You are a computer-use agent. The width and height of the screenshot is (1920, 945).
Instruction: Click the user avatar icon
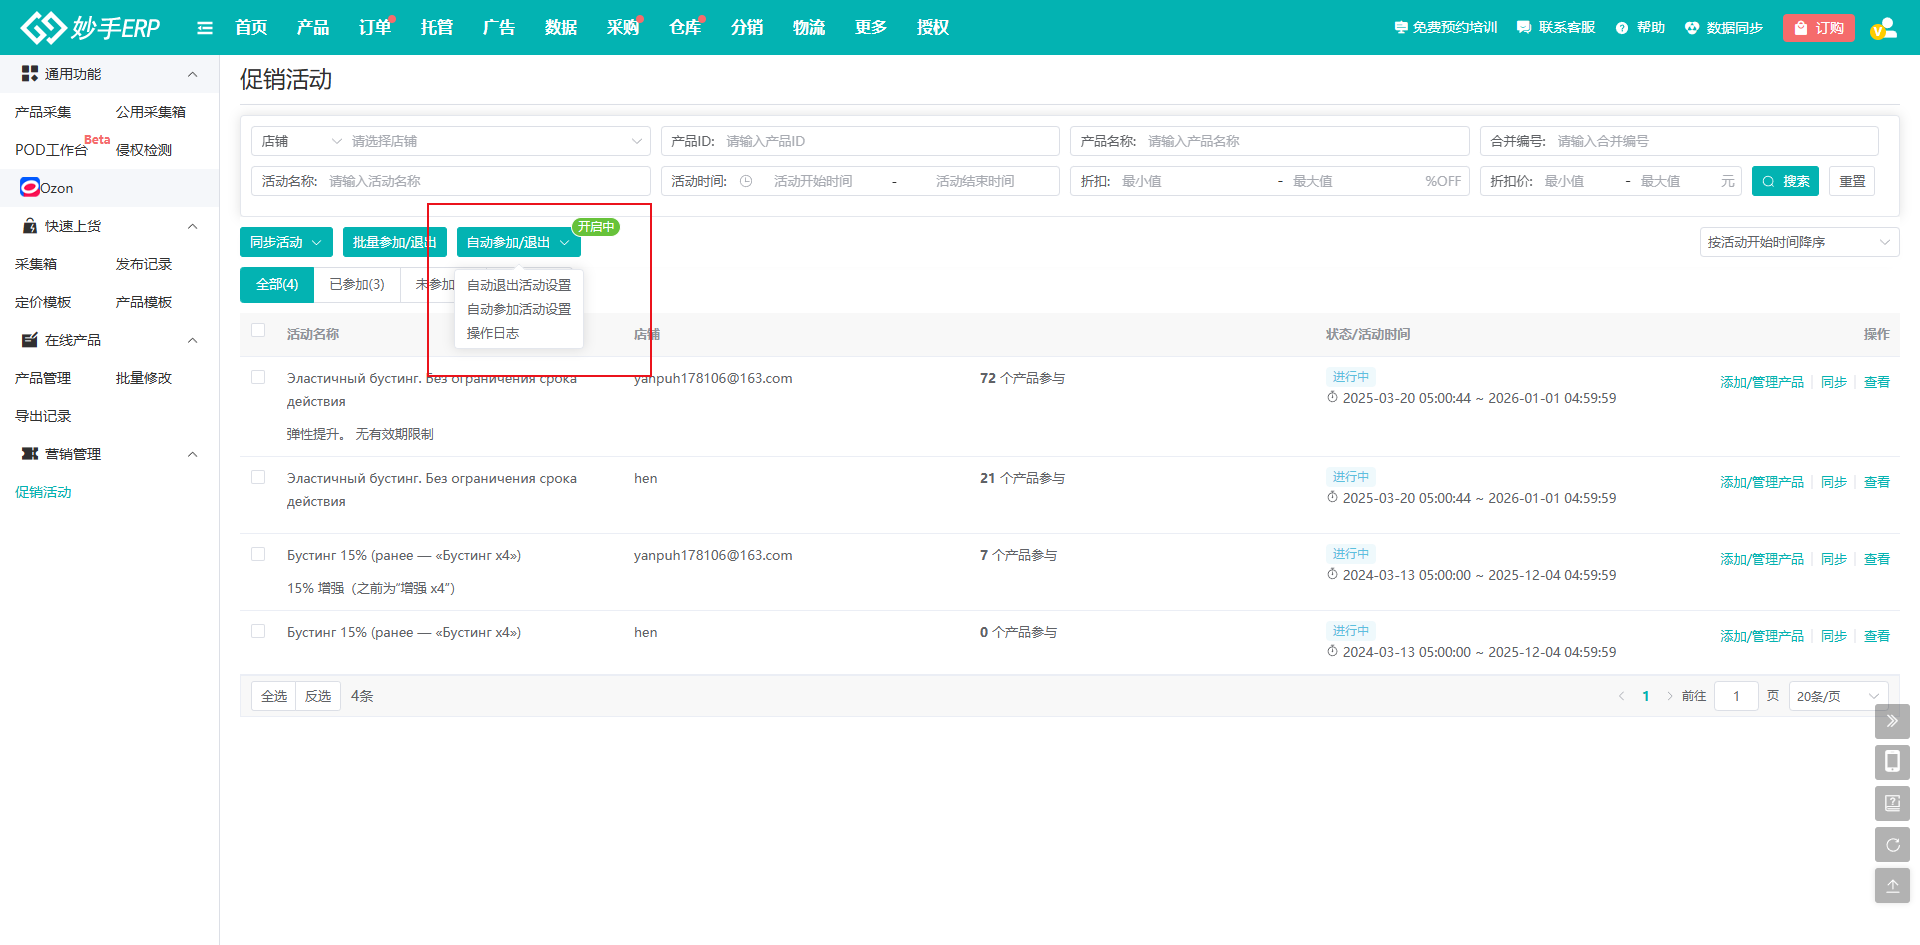pyautogui.click(x=1883, y=28)
